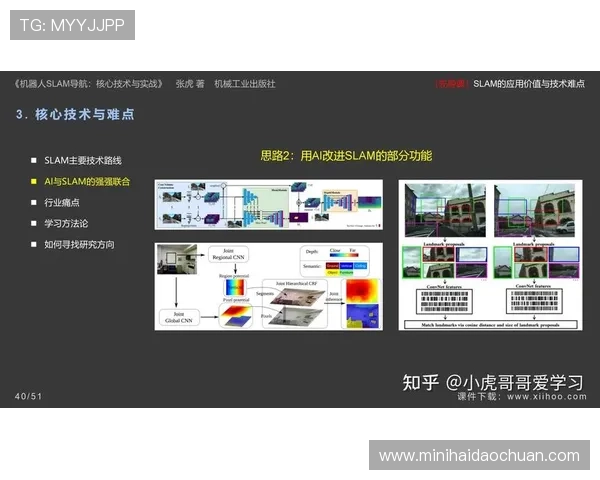The width and height of the screenshot is (600, 480).
Task: Open the Joint Regional CNN pipeline diagram
Action: tap(269, 286)
